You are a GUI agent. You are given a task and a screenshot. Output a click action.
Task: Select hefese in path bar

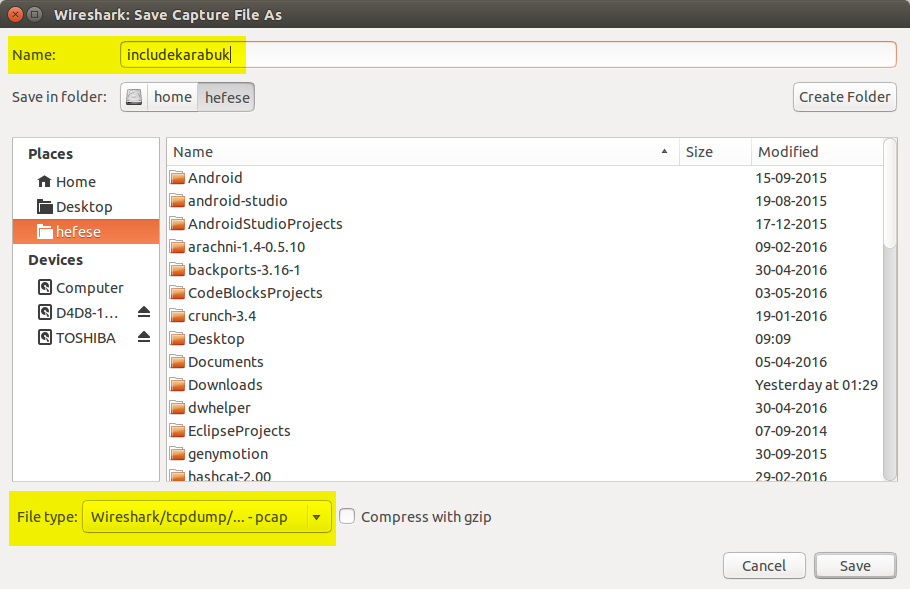pos(227,97)
